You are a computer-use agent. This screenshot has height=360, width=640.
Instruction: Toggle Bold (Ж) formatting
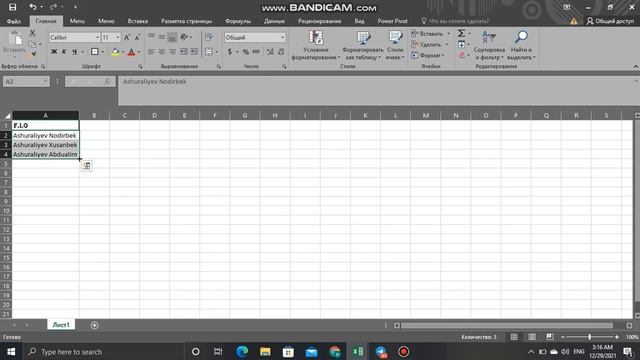tap(54, 52)
